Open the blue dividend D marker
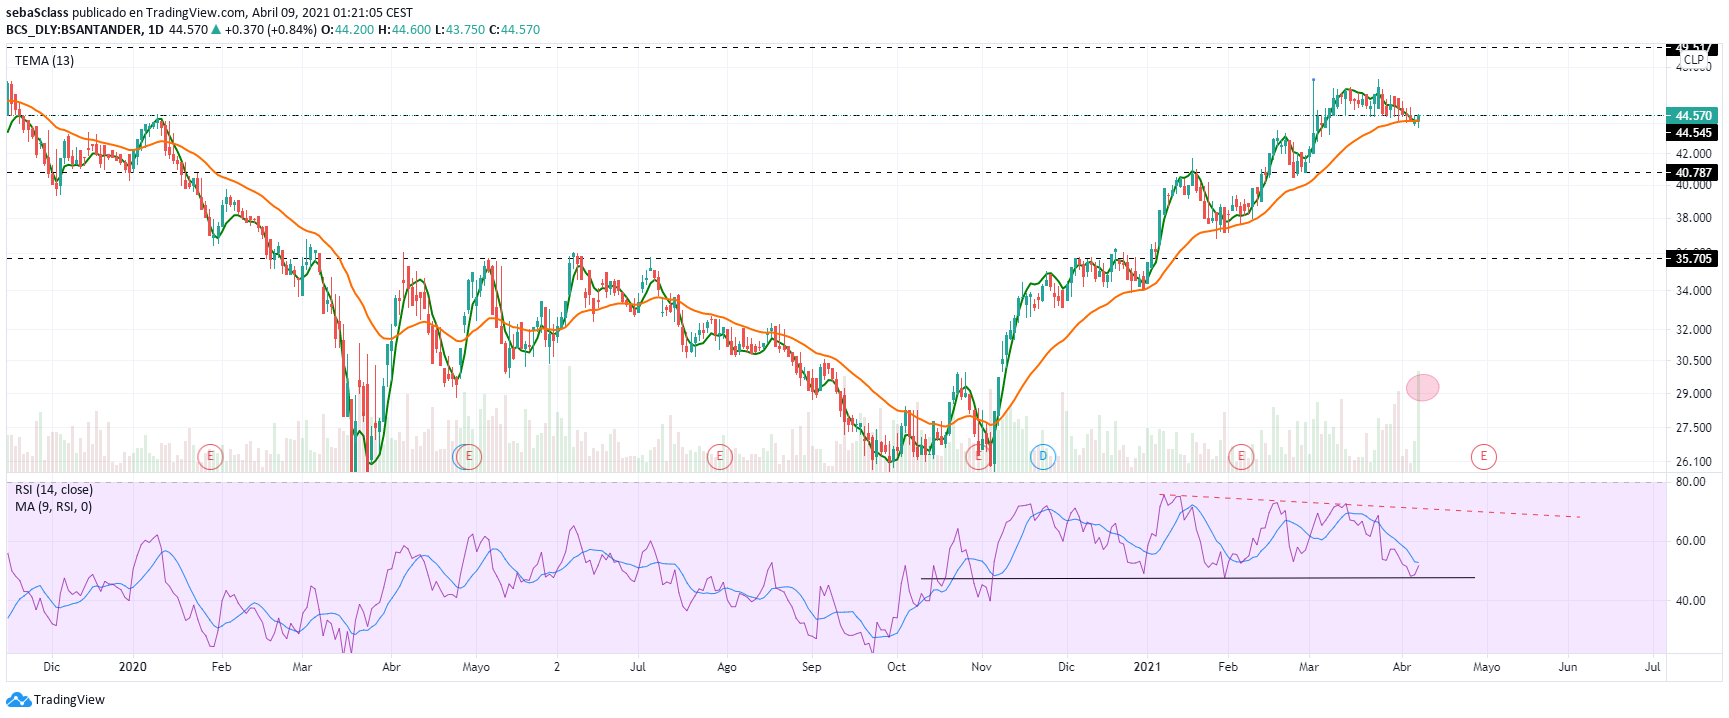The height and width of the screenshot is (718, 1729). click(x=1043, y=457)
